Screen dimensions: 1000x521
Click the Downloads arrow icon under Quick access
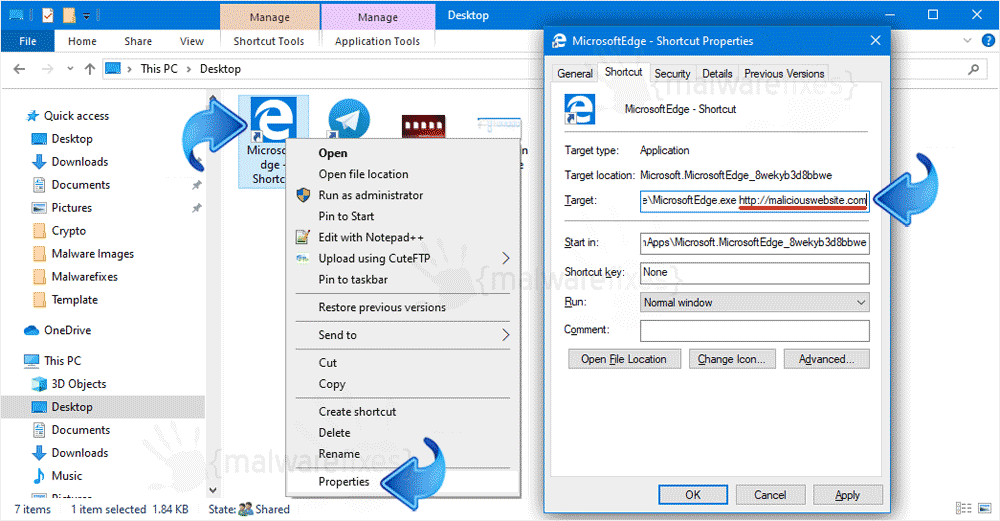tap(40, 162)
